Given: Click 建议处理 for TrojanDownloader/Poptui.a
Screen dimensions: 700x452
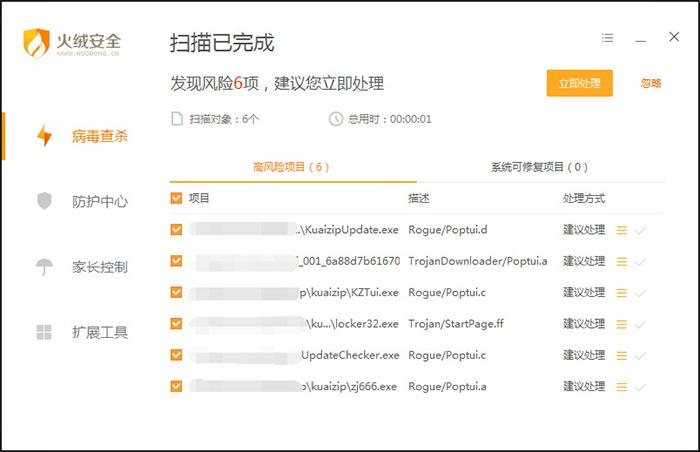Looking at the screenshot, I should pos(584,261).
